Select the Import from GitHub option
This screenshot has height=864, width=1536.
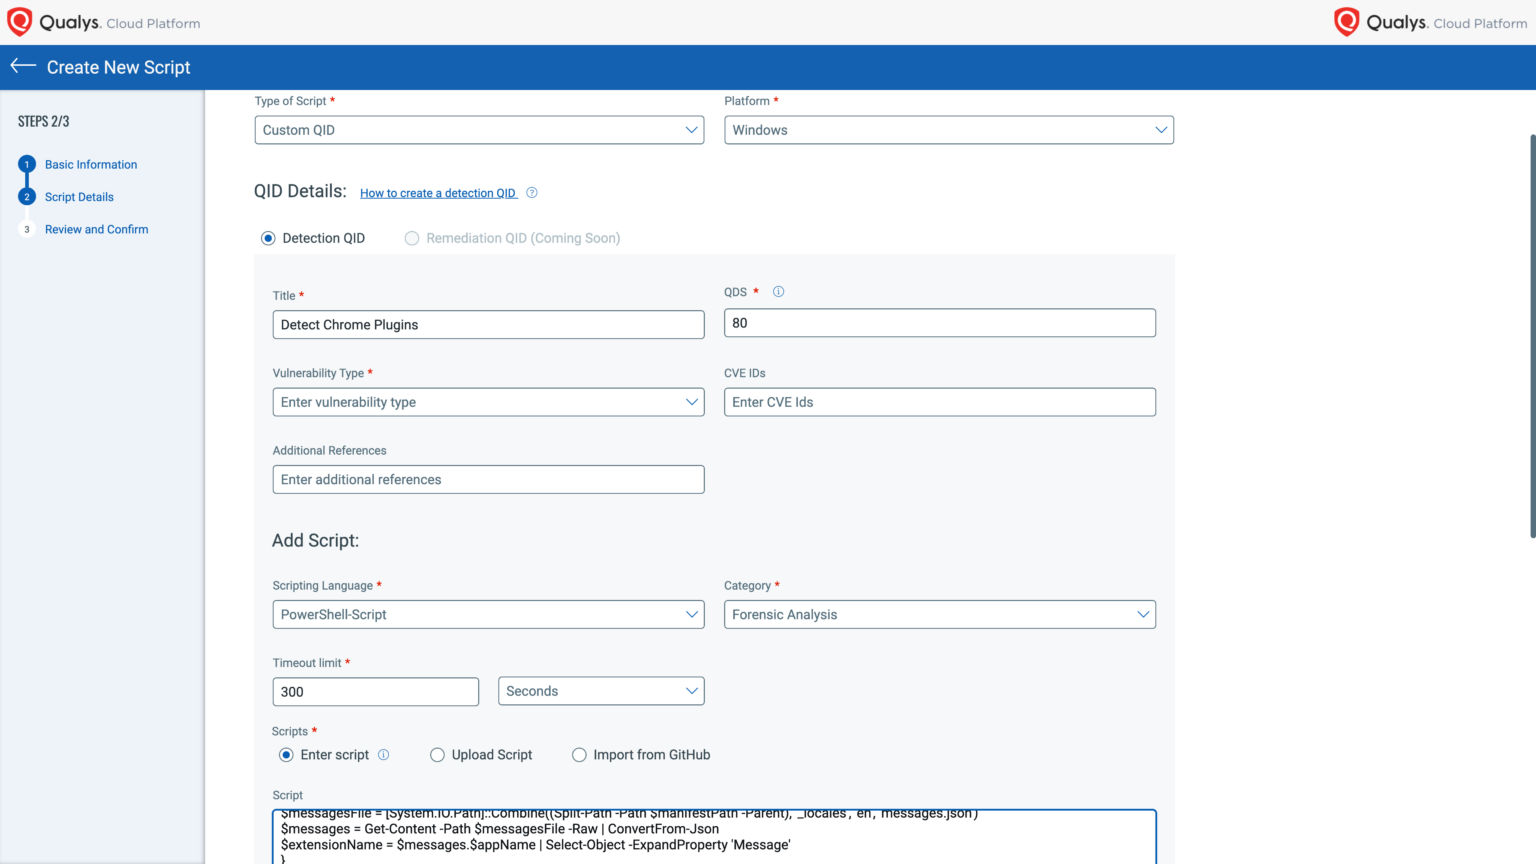click(x=579, y=754)
